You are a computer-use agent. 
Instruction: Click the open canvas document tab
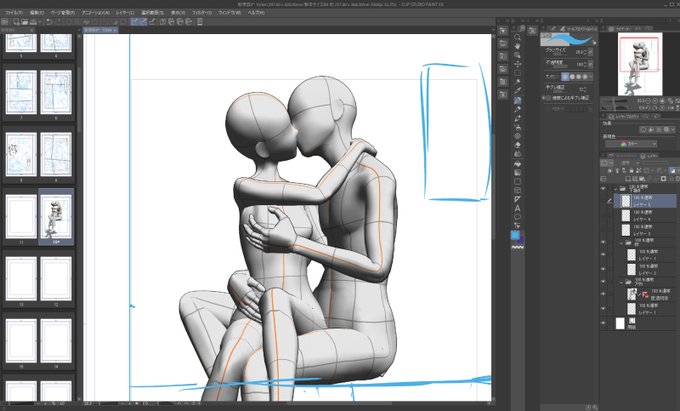[x=100, y=30]
